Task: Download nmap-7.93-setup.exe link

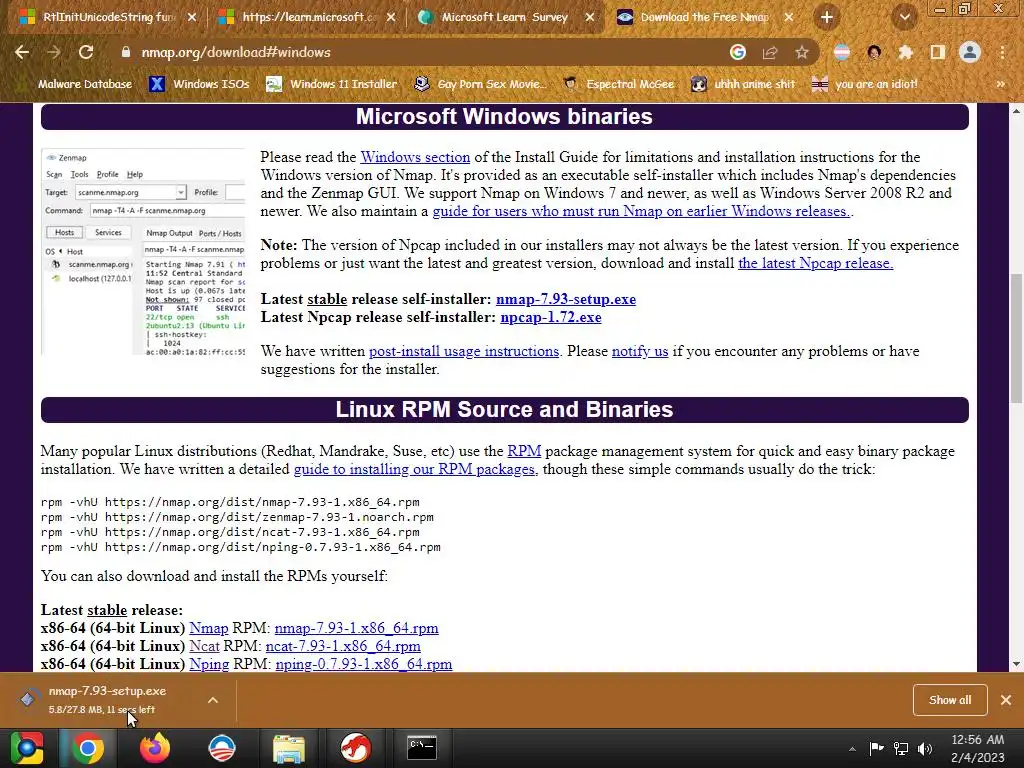Action: pos(566,299)
